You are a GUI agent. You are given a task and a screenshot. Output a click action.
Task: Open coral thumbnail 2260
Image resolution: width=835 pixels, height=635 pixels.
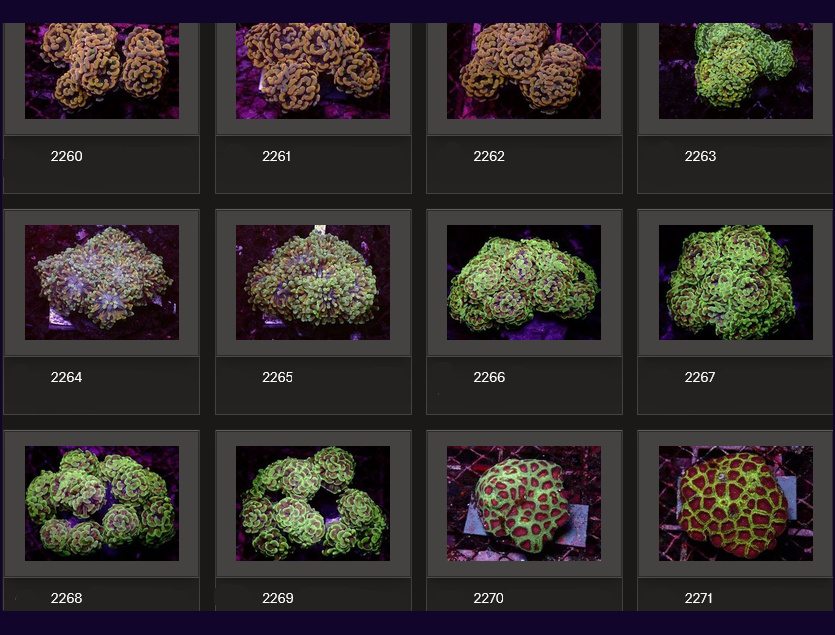[x=102, y=71]
